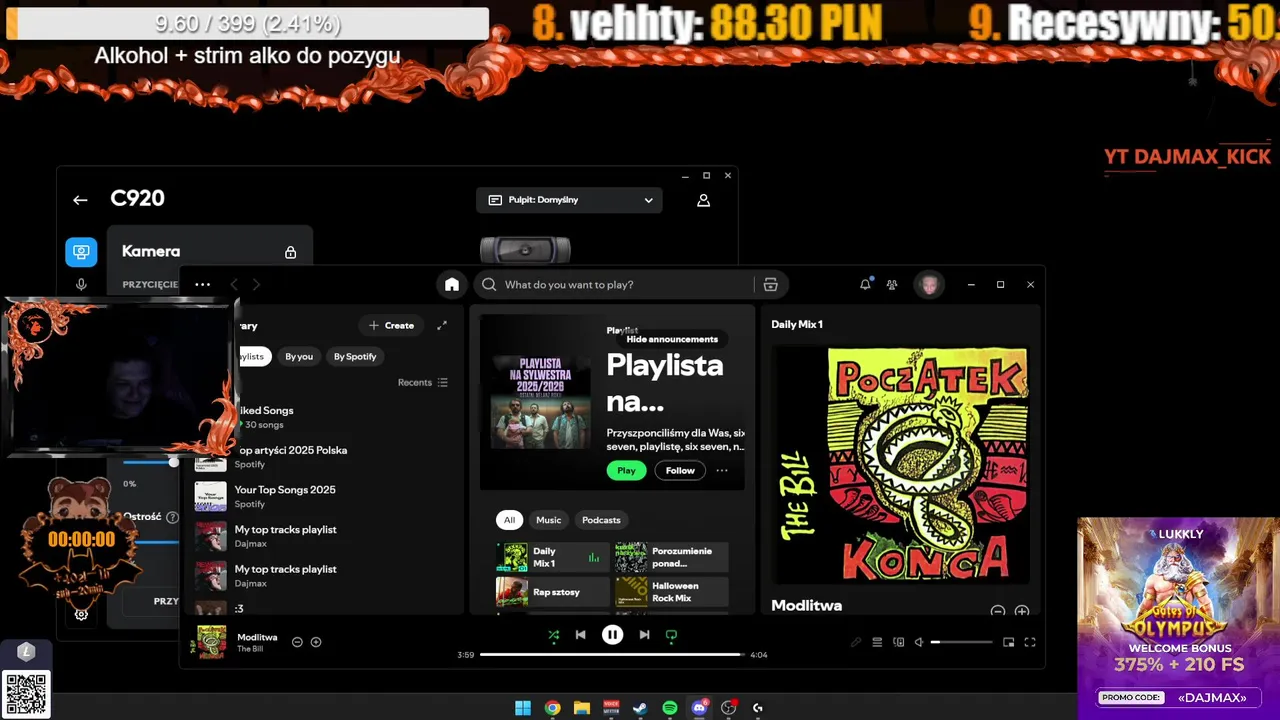Open Spotify notifications bell
The image size is (1280, 720).
pos(865,285)
